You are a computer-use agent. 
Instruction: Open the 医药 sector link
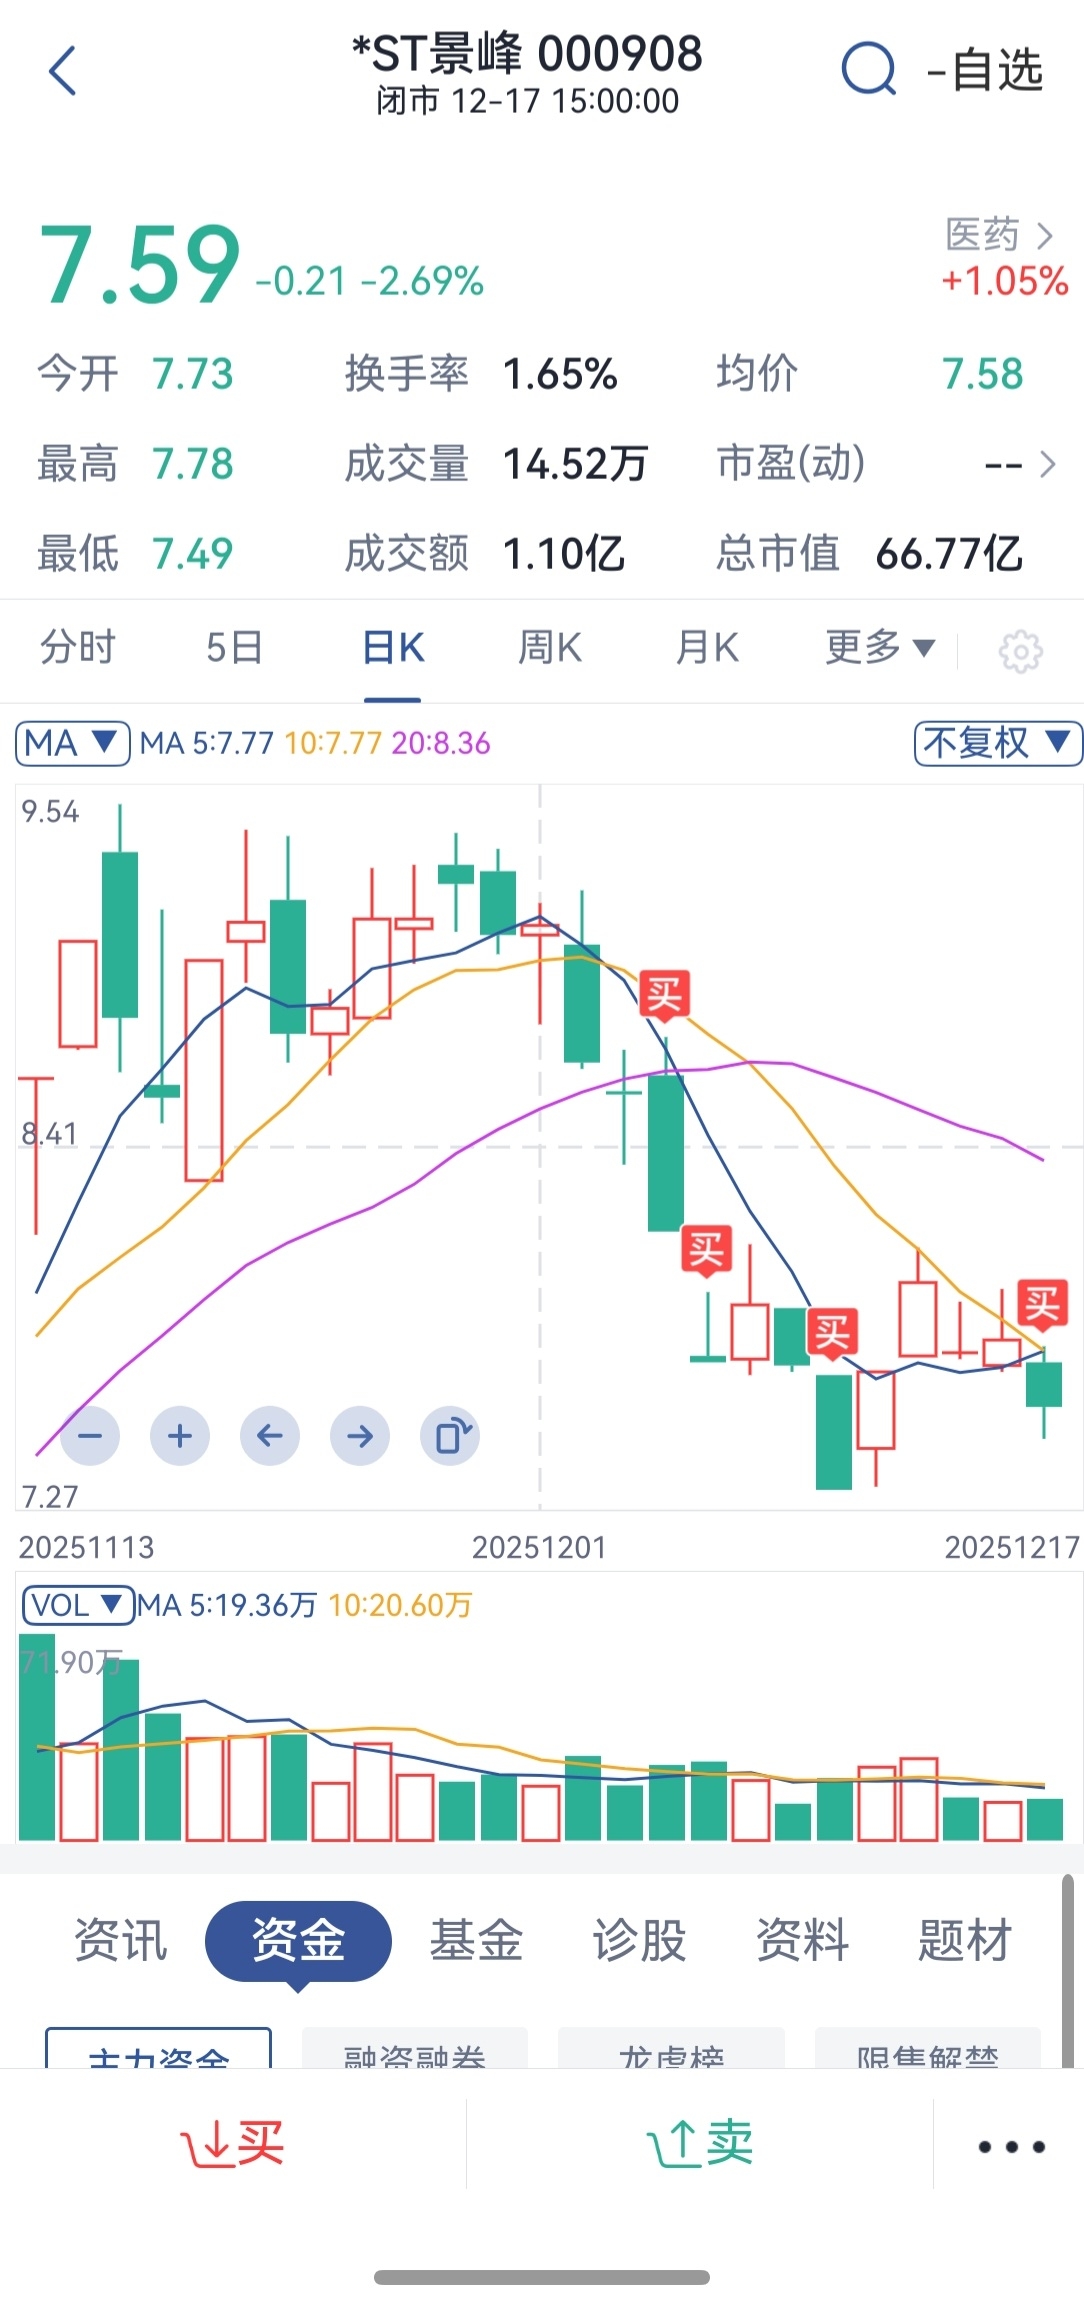click(x=1000, y=235)
